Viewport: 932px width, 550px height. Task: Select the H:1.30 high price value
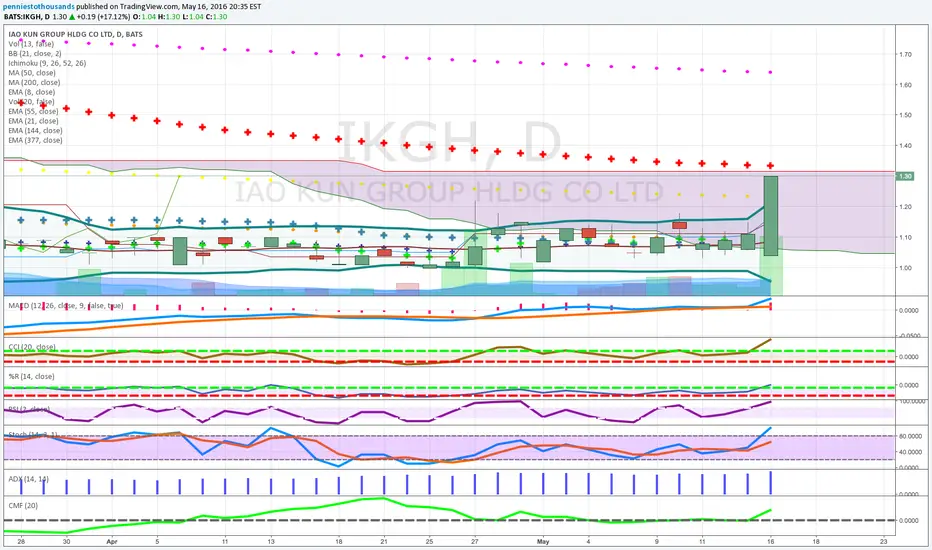pyautogui.click(x=168, y=17)
